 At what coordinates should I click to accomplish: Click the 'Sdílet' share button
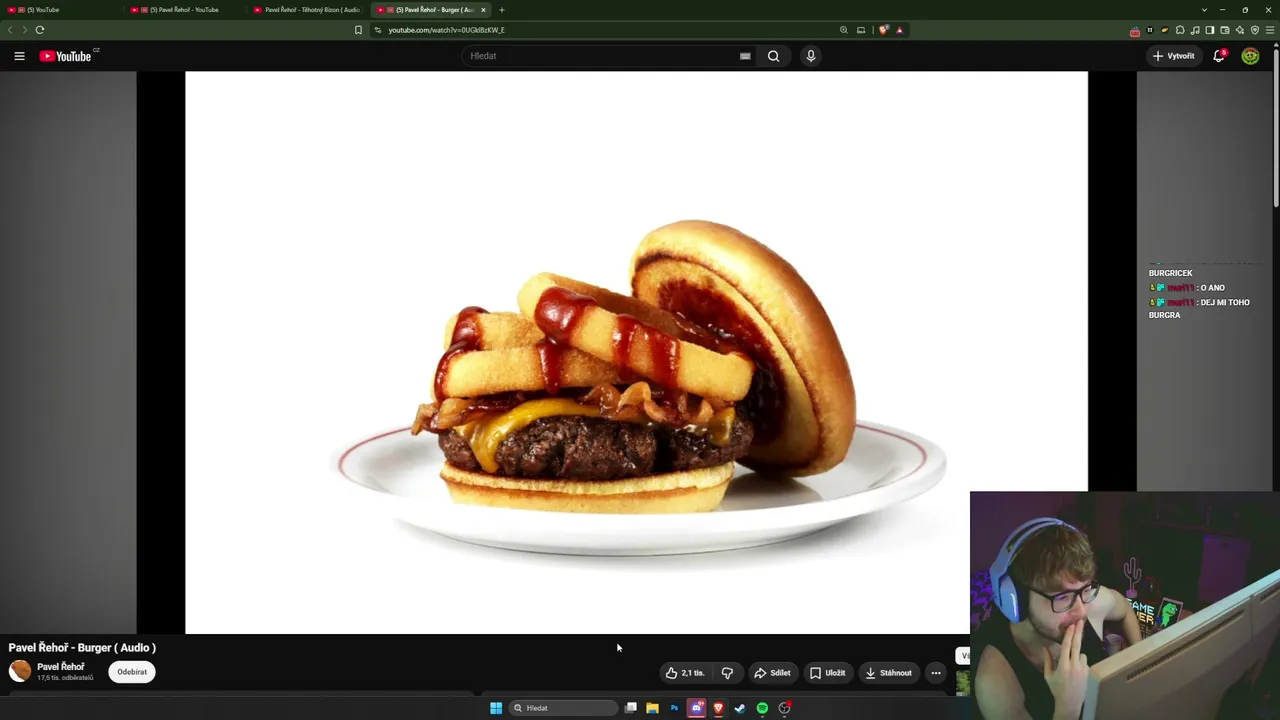(x=772, y=673)
